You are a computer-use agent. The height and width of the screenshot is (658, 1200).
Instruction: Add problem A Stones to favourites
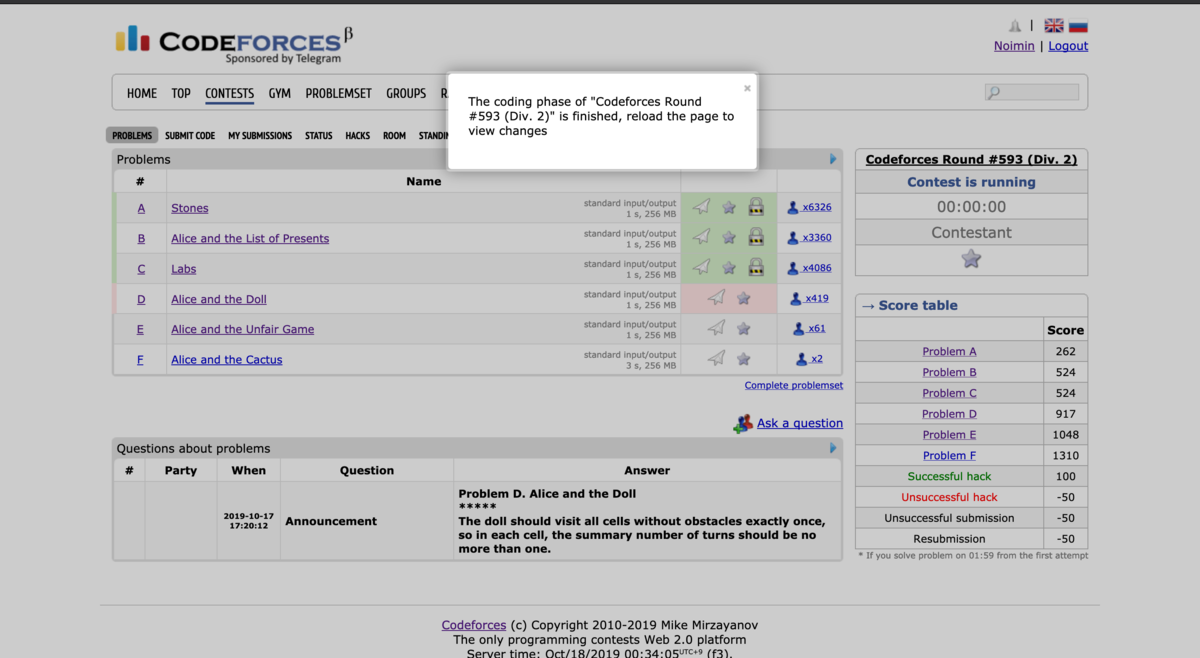coord(729,207)
